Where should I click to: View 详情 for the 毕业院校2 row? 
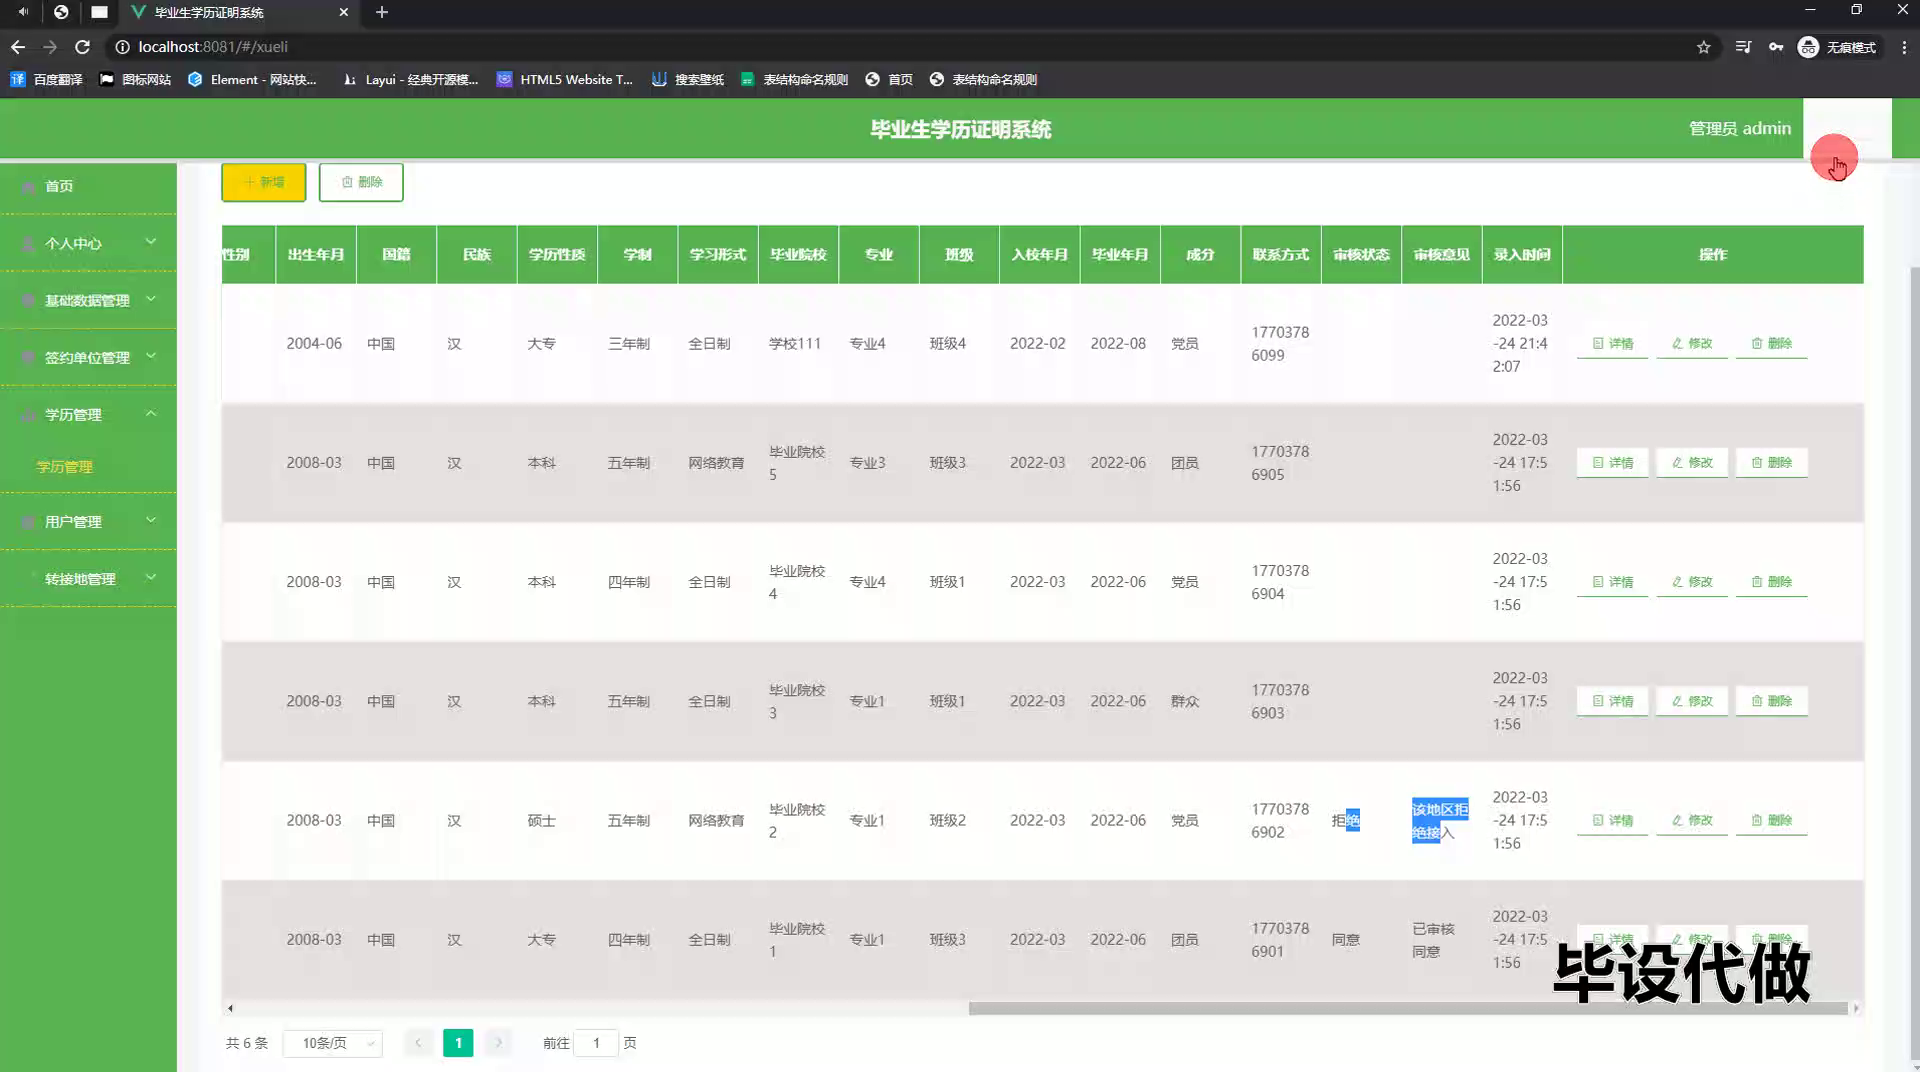pyautogui.click(x=1612, y=820)
